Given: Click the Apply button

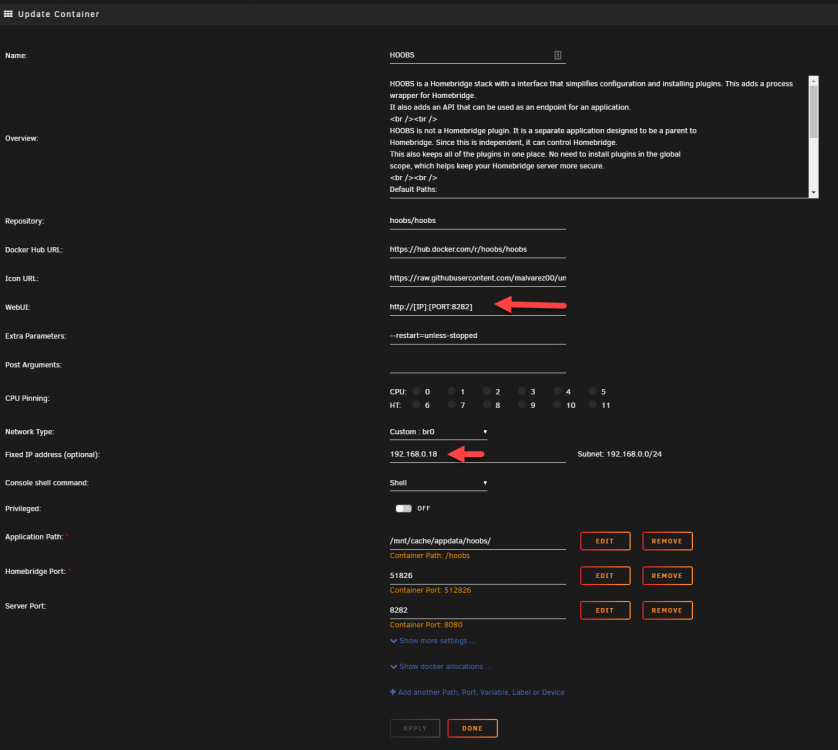Looking at the screenshot, I should pyautogui.click(x=415, y=728).
